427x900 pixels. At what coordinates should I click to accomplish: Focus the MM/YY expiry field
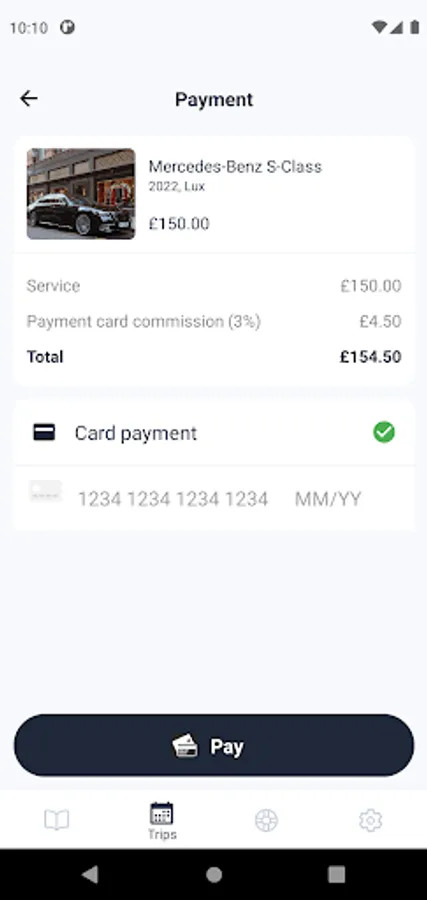328,499
